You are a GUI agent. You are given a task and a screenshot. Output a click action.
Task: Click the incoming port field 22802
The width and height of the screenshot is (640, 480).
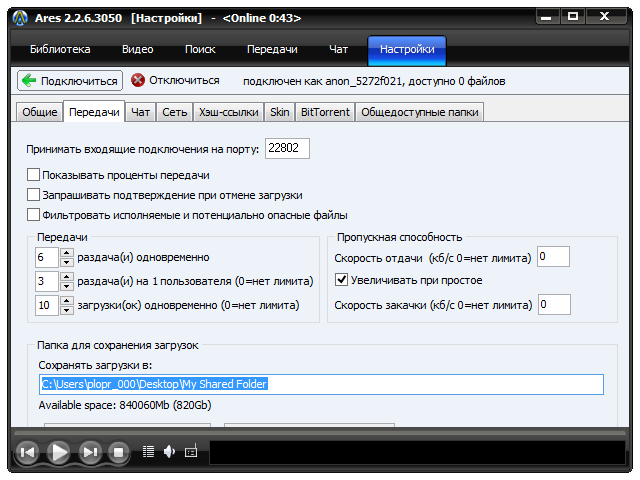pos(287,148)
